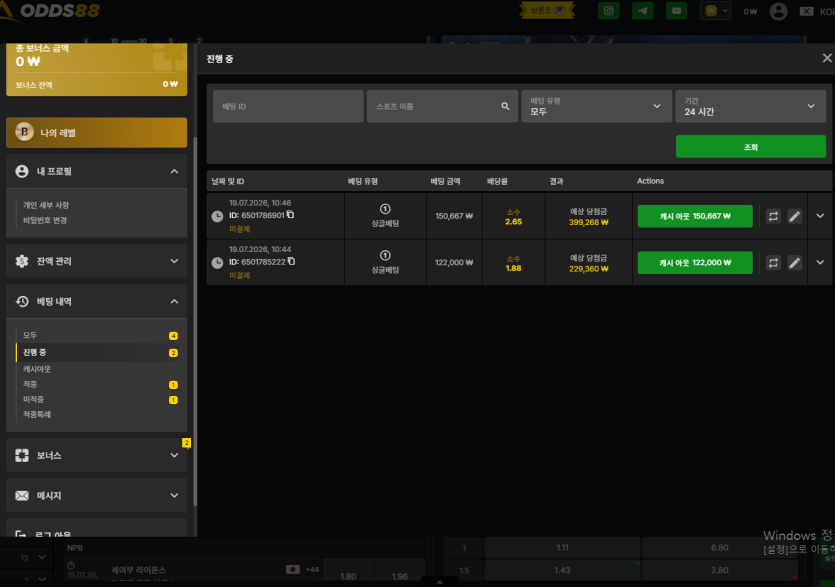Screen dimensions: 835x587
Task: Open the 베팅 유형 dropdown set to 모두
Action: tap(596, 106)
